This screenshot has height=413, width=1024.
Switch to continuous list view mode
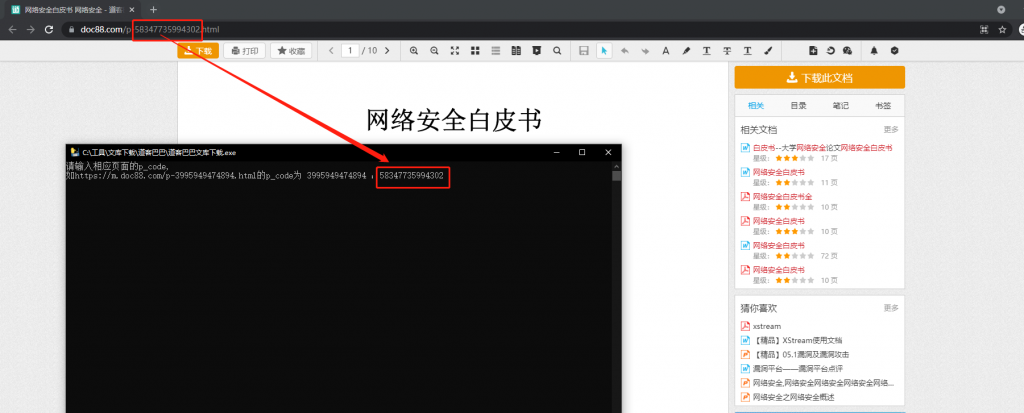tap(496, 51)
